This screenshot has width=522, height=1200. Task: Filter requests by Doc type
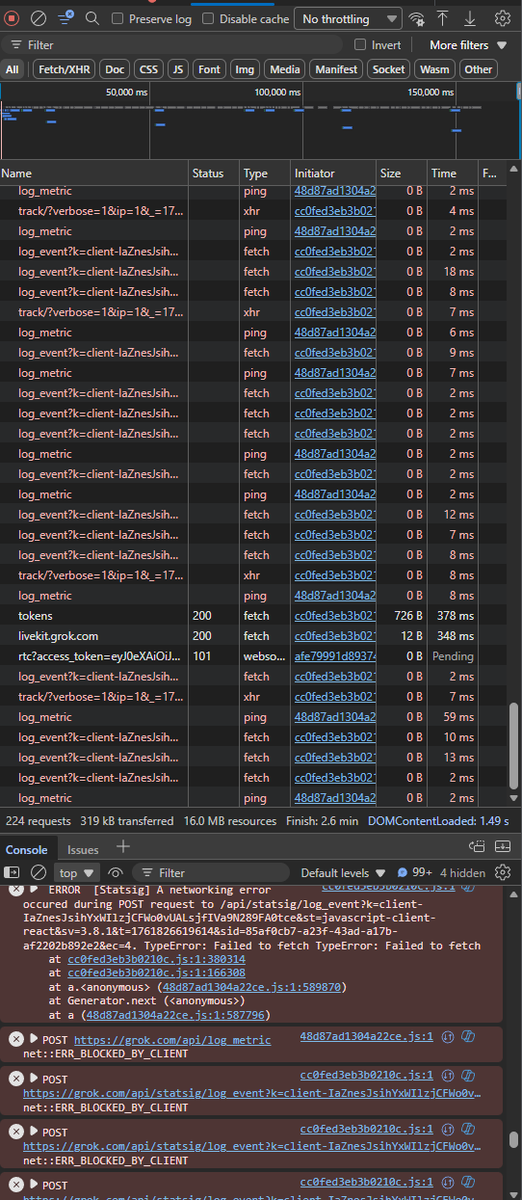coord(116,69)
